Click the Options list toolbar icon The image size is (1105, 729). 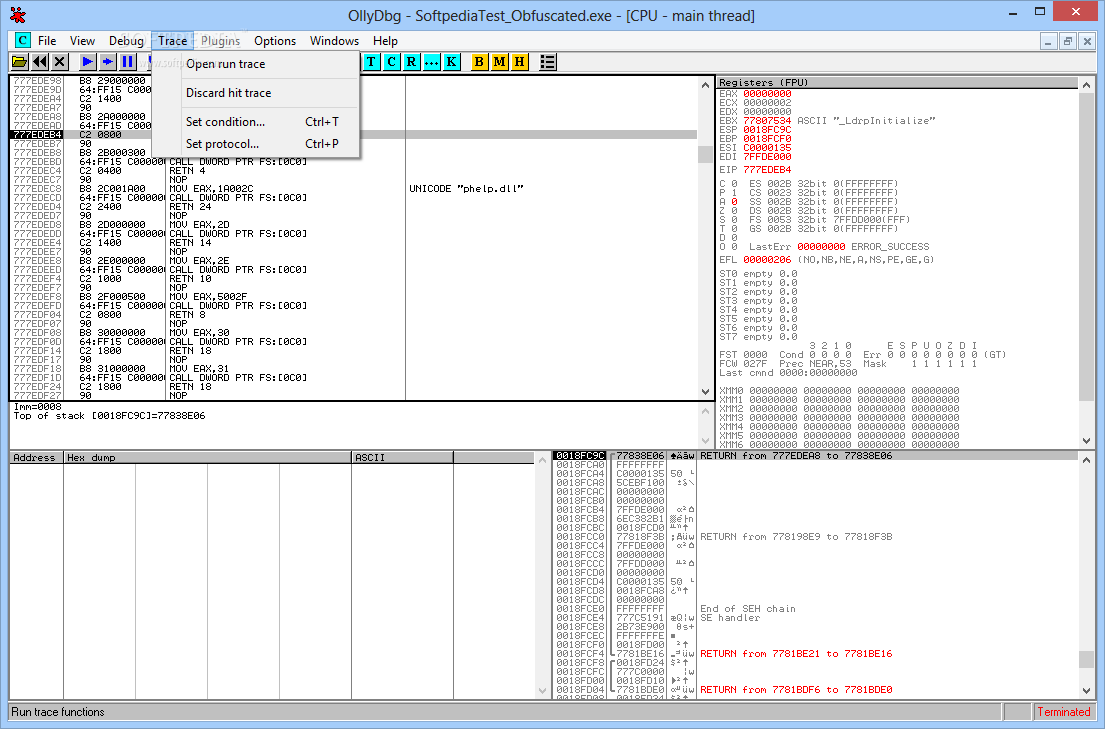click(x=548, y=62)
